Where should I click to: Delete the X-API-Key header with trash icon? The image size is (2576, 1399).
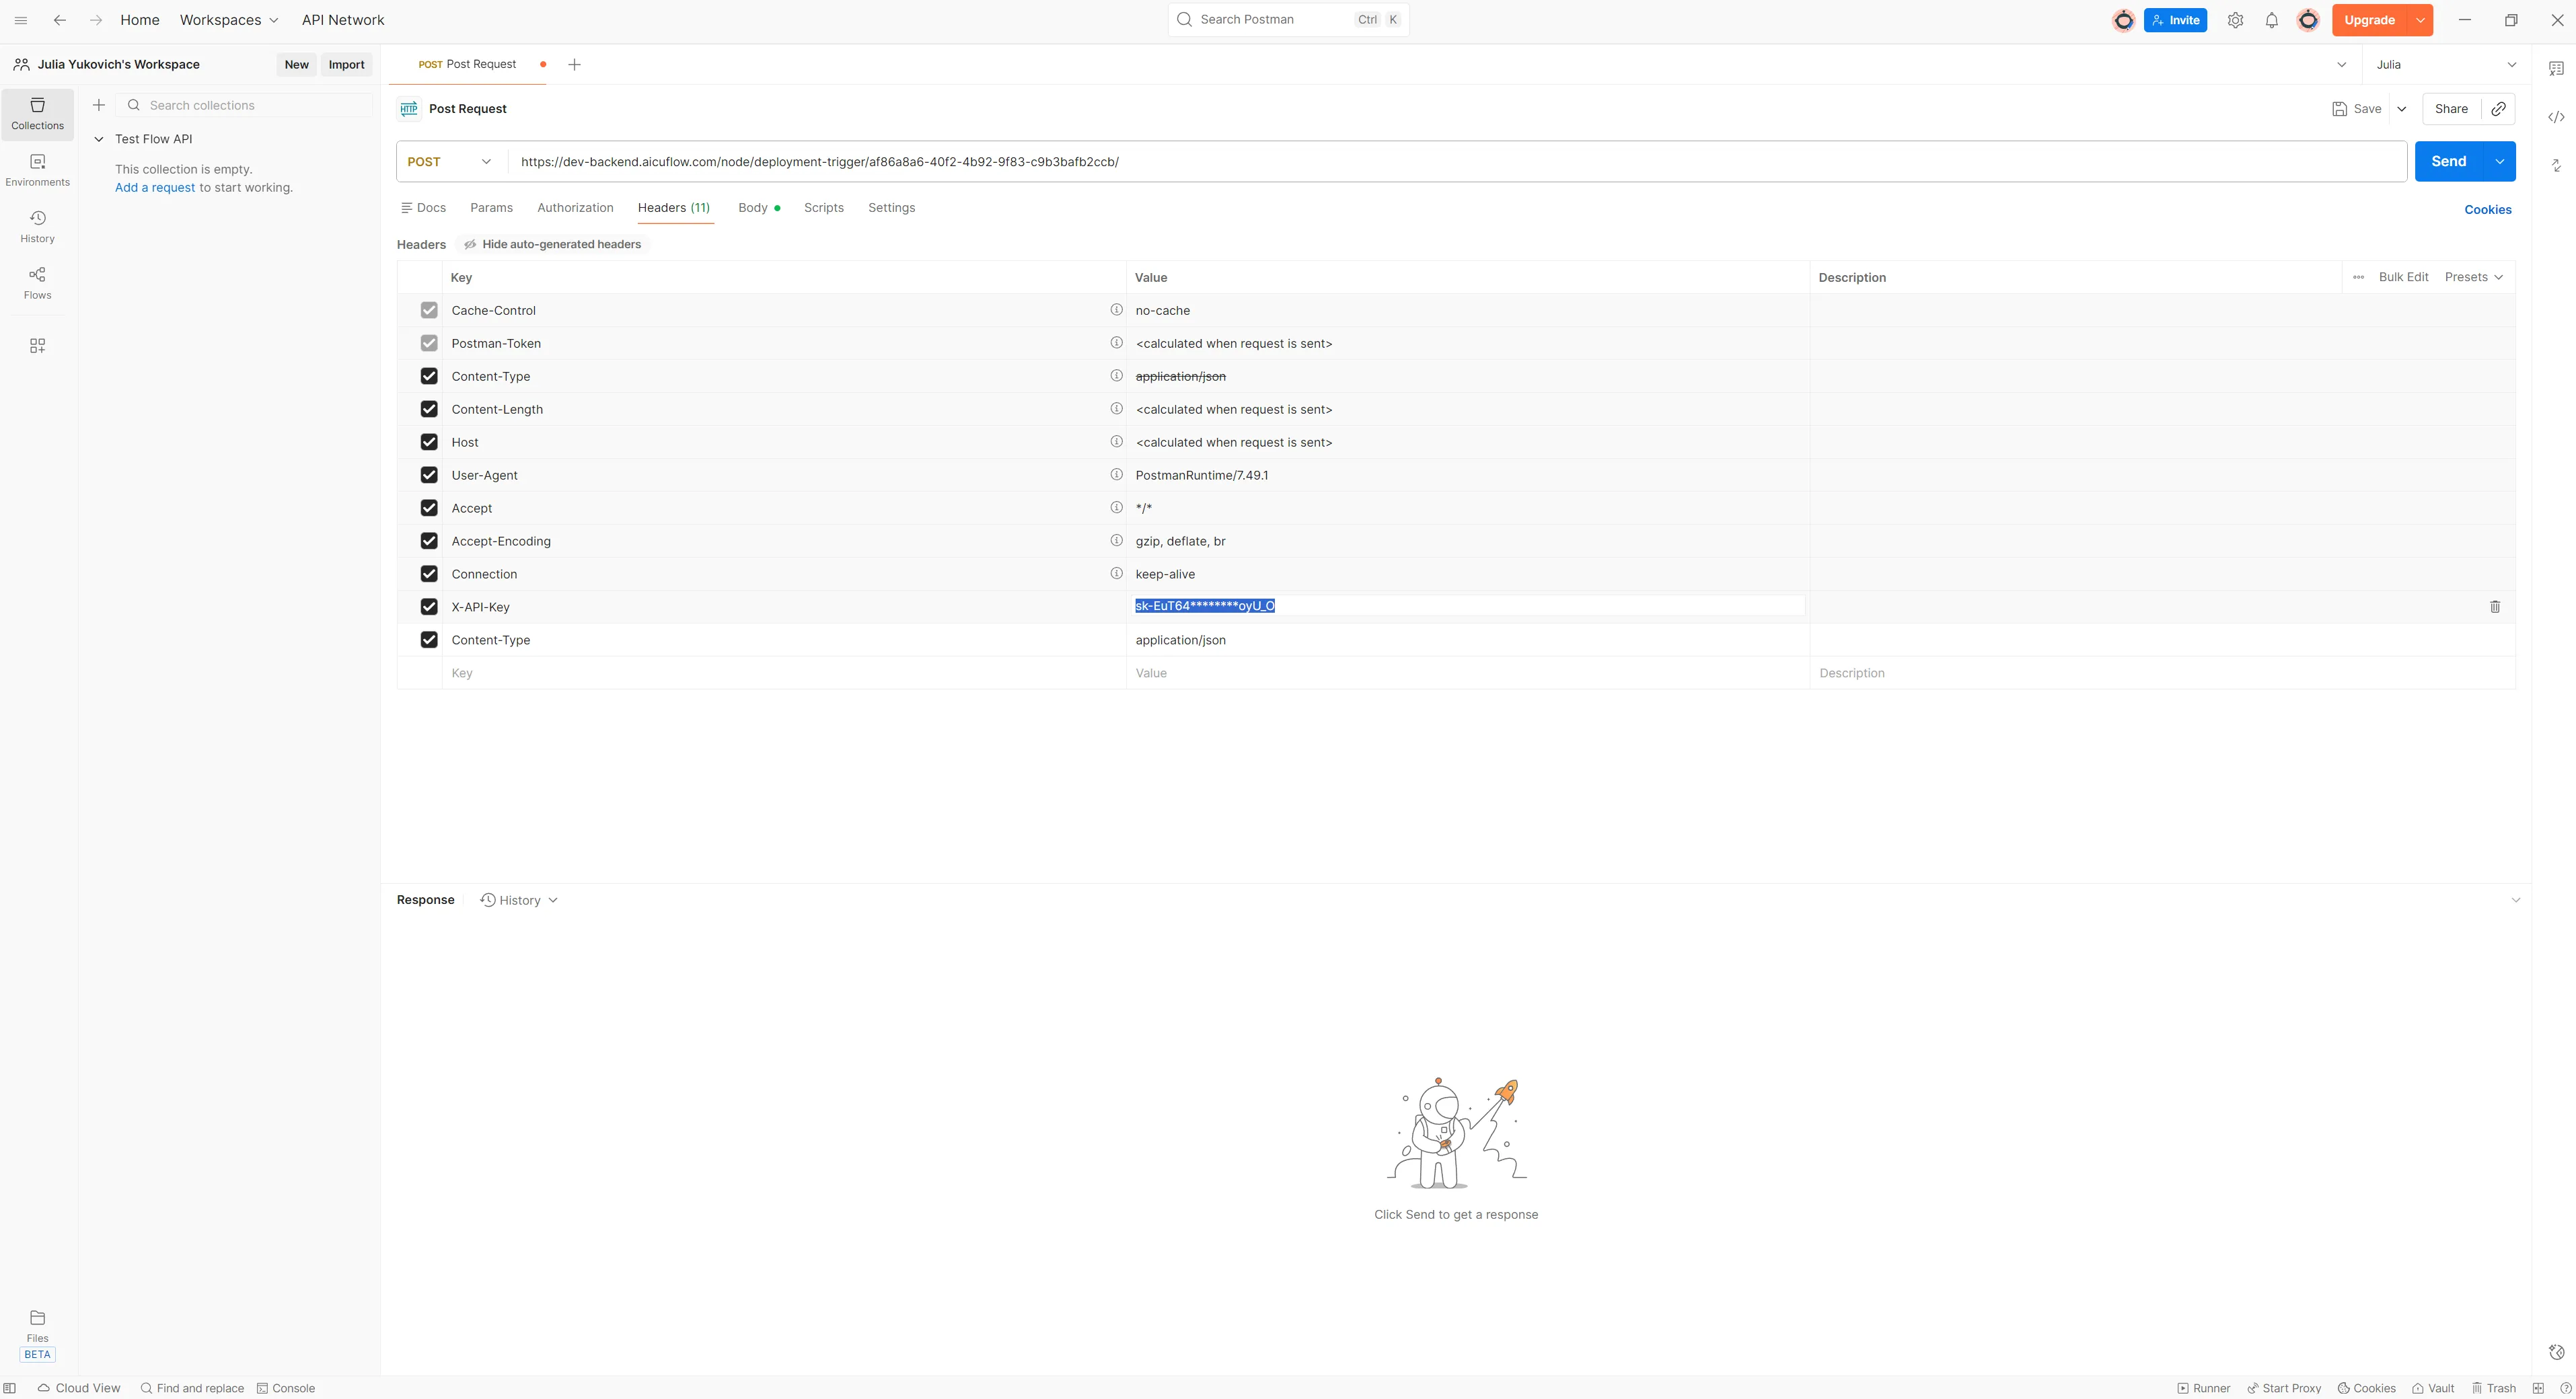[2494, 607]
